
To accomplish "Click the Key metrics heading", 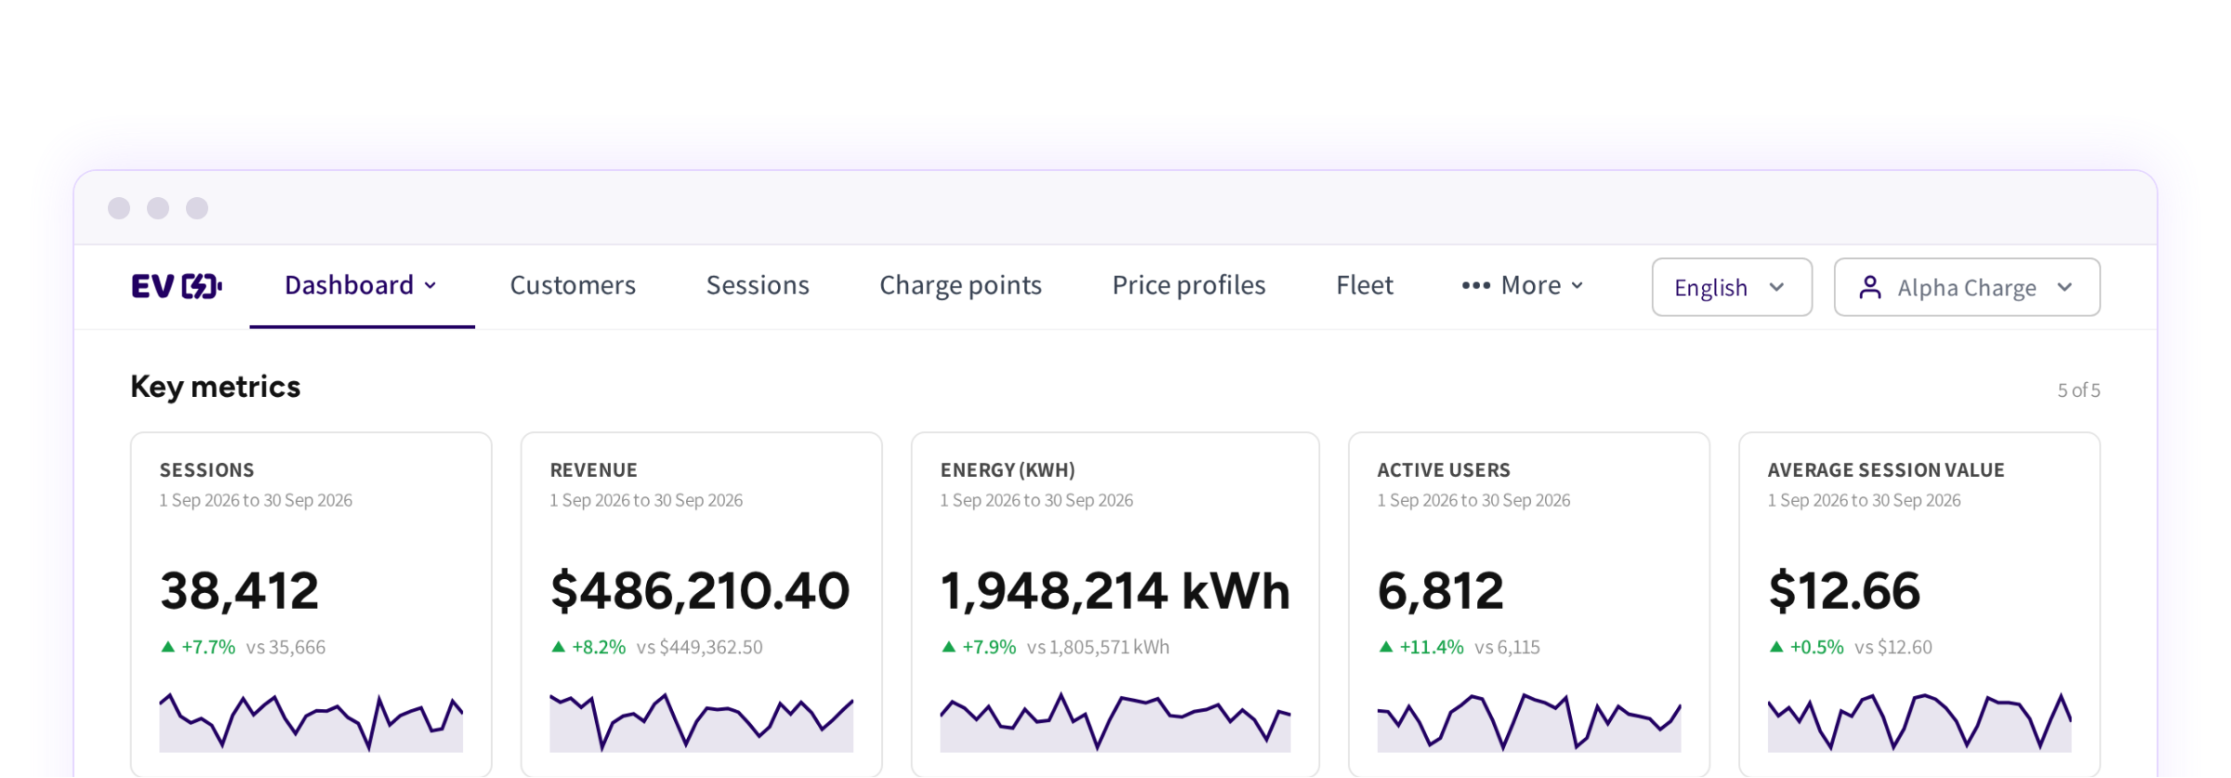I will pyautogui.click(x=216, y=387).
